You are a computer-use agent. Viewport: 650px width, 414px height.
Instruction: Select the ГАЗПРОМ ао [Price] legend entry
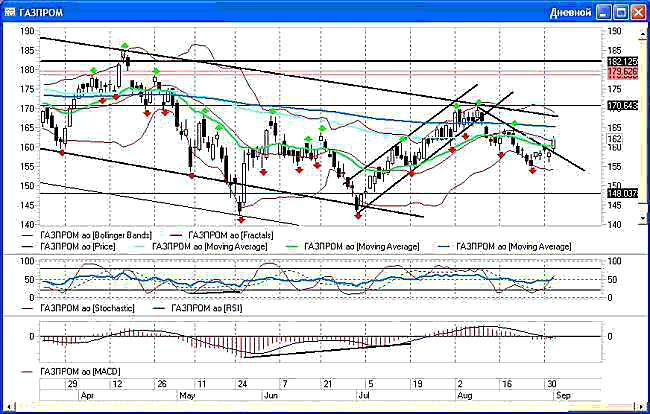click(69, 247)
